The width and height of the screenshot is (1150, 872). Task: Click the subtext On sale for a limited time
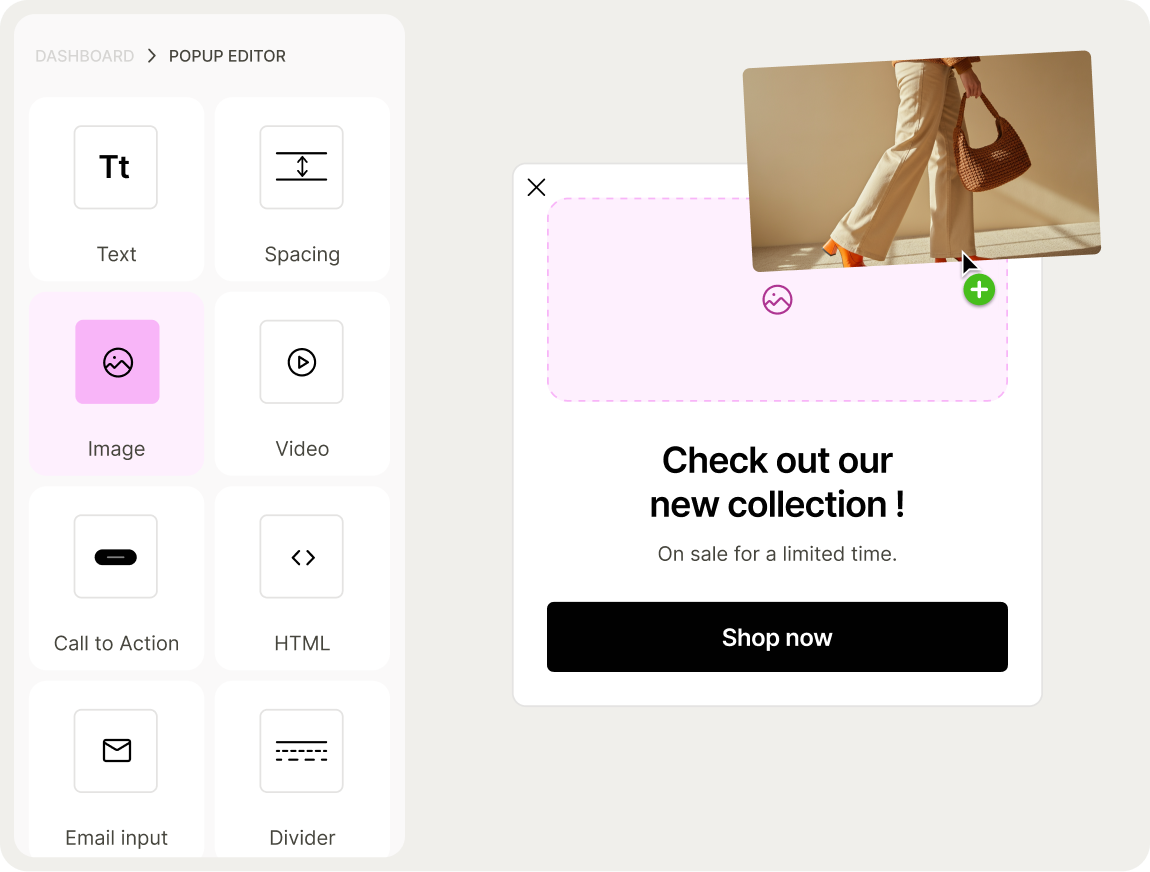click(x=777, y=554)
